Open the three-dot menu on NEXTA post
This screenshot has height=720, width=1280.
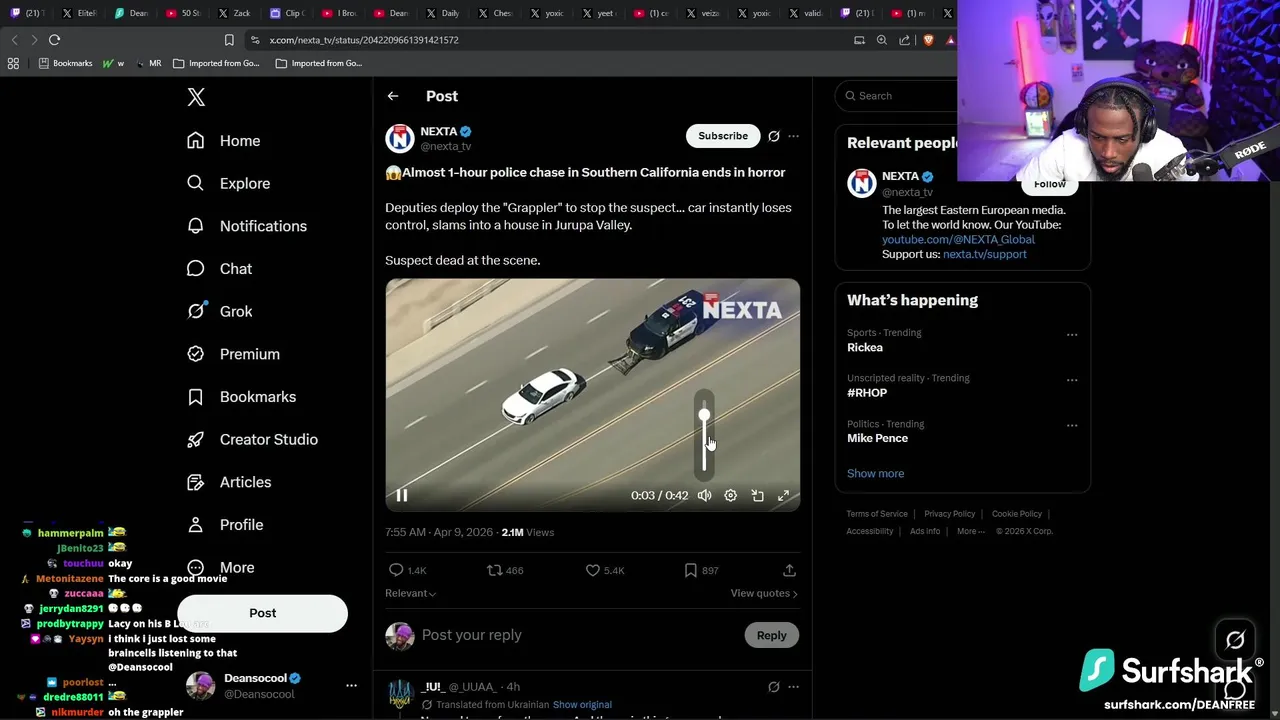click(x=793, y=136)
